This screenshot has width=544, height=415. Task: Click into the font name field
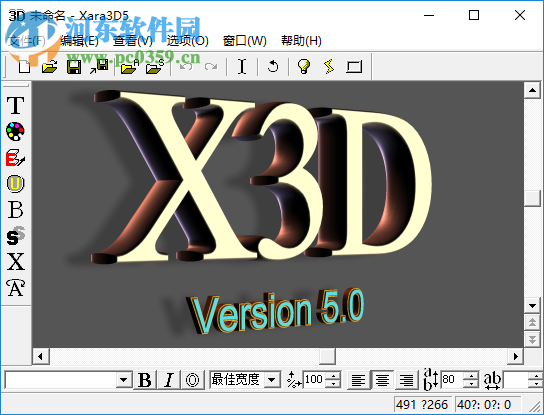pos(61,380)
